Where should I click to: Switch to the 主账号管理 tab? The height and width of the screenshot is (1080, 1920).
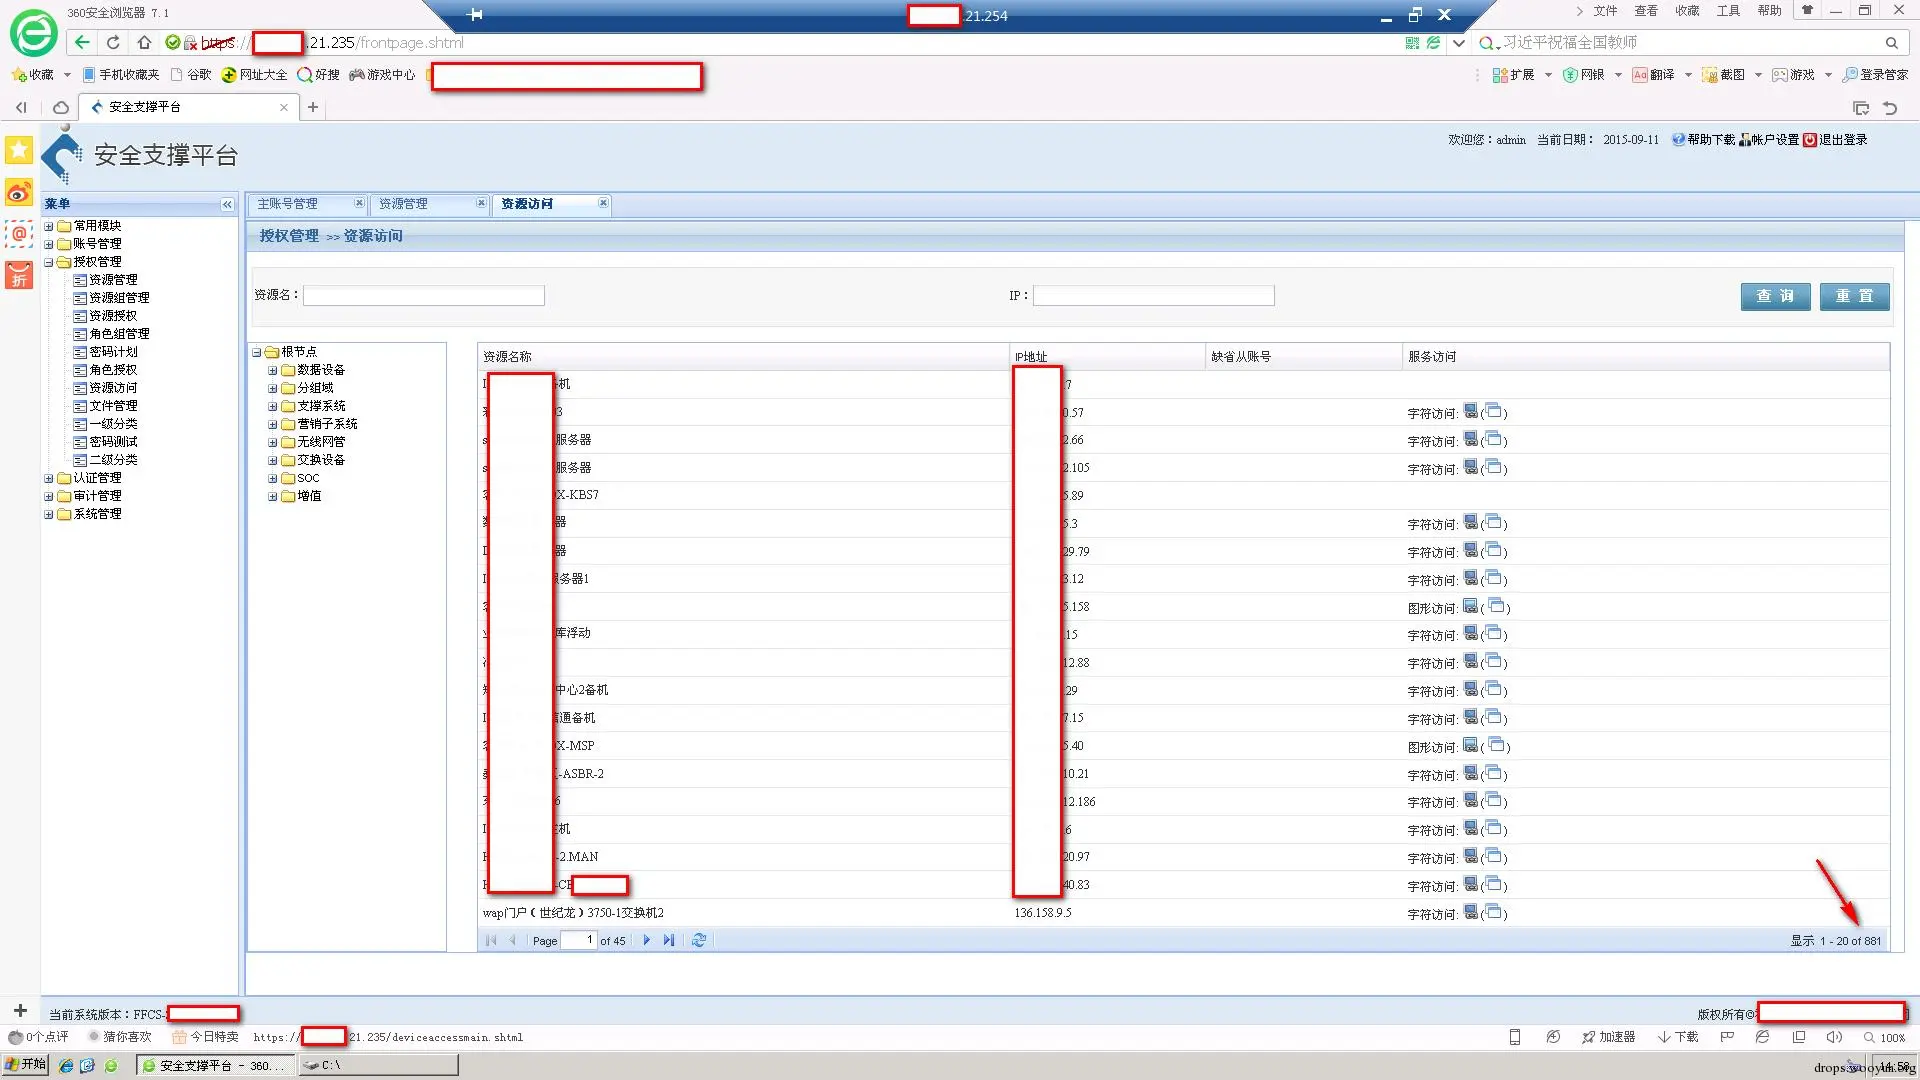[x=288, y=204]
